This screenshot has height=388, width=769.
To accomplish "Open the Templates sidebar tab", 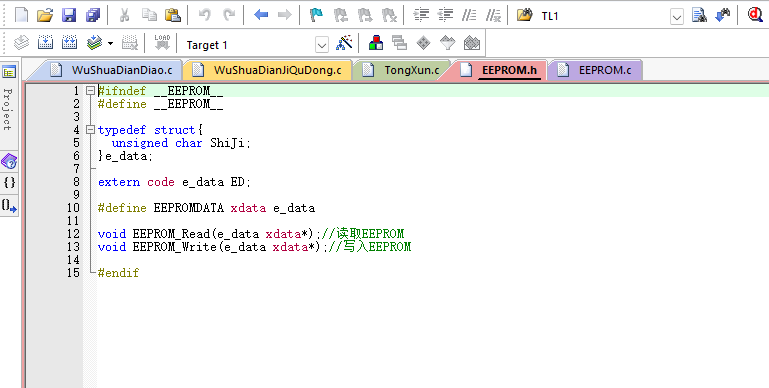I will [x=9, y=206].
